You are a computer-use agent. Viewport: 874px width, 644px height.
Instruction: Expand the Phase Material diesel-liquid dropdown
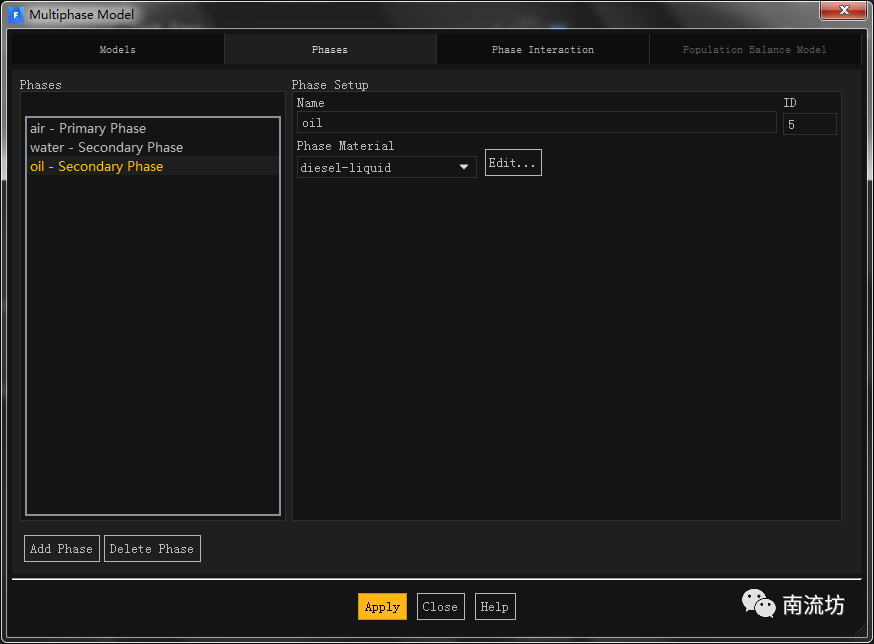tap(386, 168)
